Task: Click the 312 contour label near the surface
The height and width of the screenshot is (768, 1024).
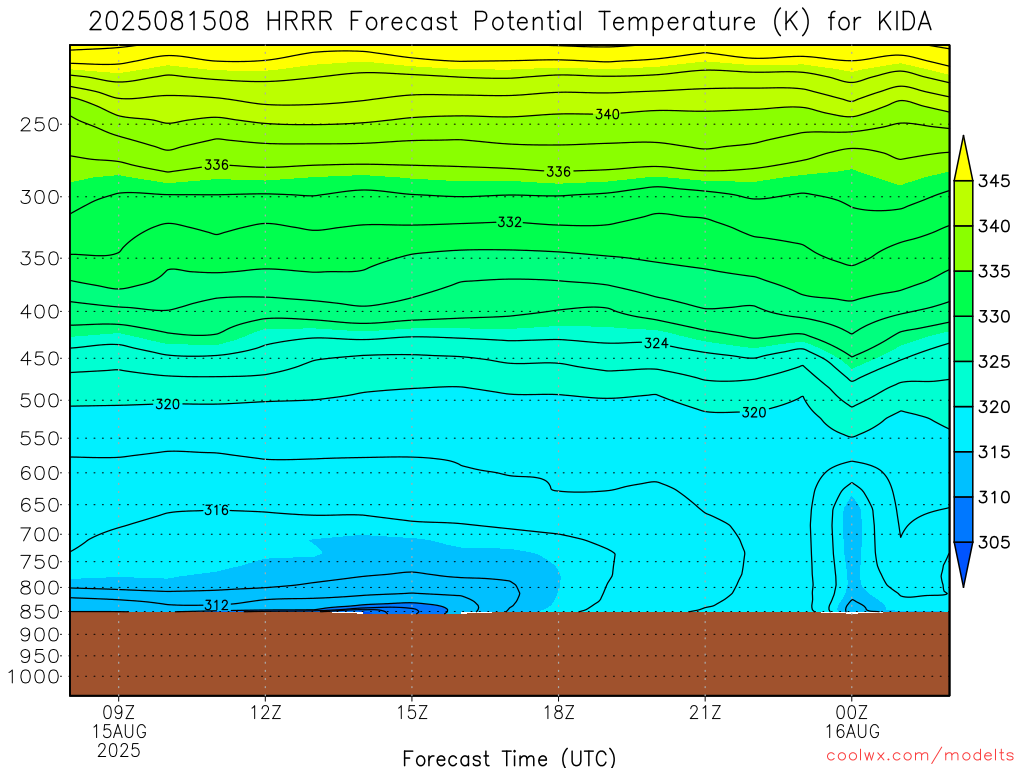Action: tap(216, 605)
